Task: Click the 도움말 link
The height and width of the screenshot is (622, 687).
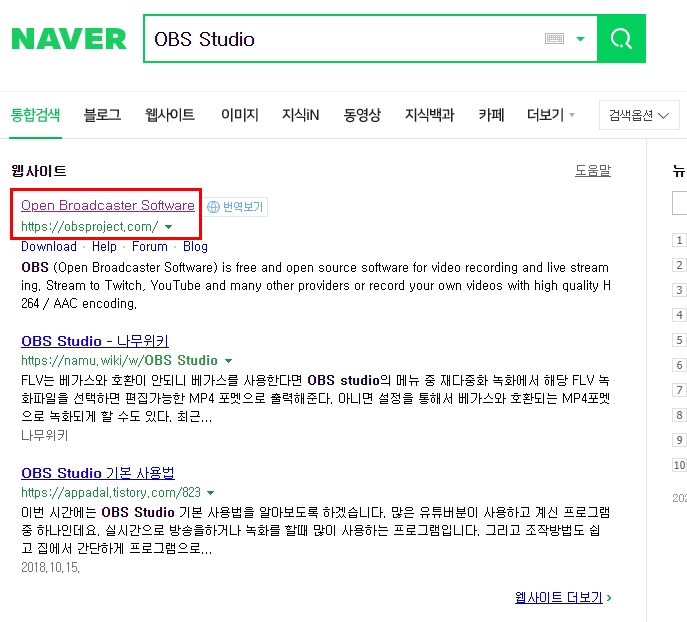Action: point(593,170)
